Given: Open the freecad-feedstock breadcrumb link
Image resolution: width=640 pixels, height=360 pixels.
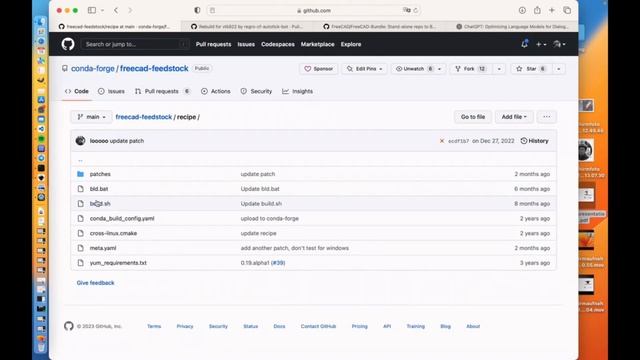Looking at the screenshot, I should 144,117.
